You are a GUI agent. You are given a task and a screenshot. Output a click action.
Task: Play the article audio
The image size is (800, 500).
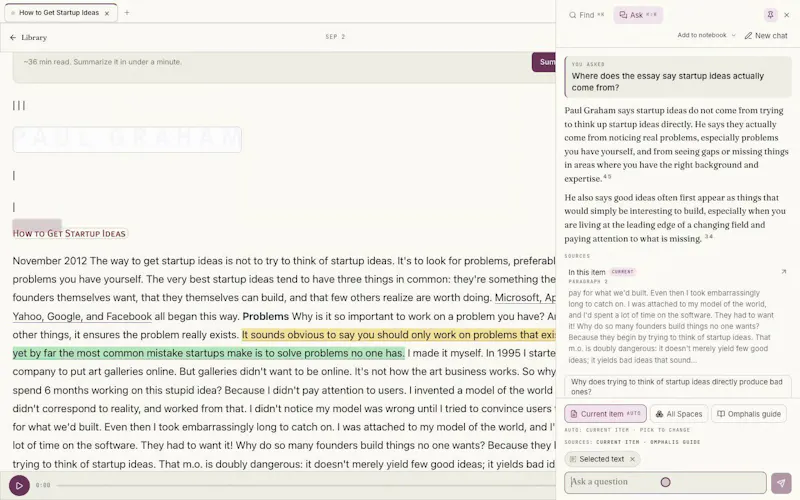coord(19,485)
